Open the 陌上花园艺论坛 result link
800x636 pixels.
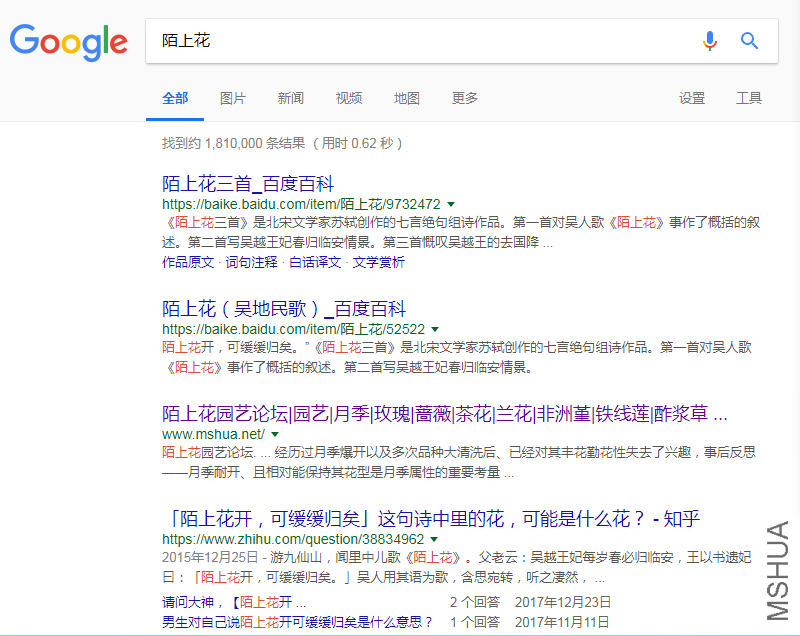tap(444, 414)
